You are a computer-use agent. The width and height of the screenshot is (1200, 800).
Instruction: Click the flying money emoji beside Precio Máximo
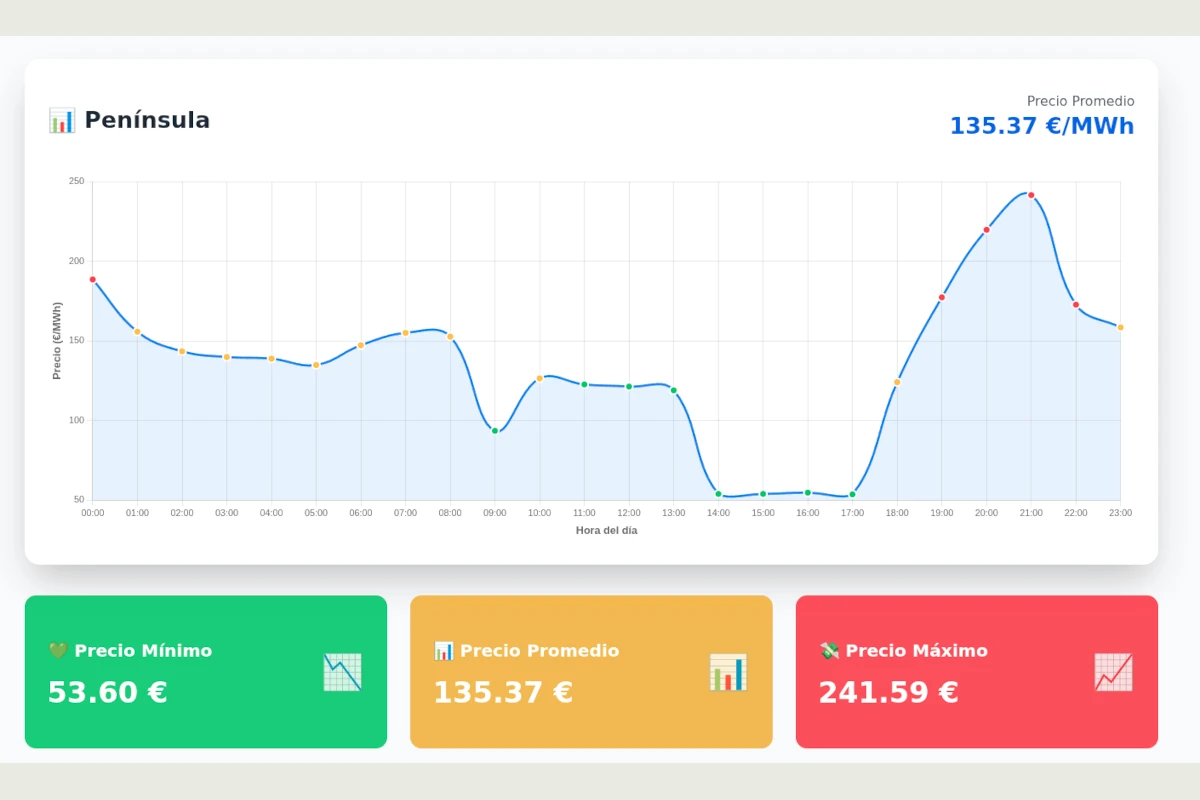click(829, 651)
